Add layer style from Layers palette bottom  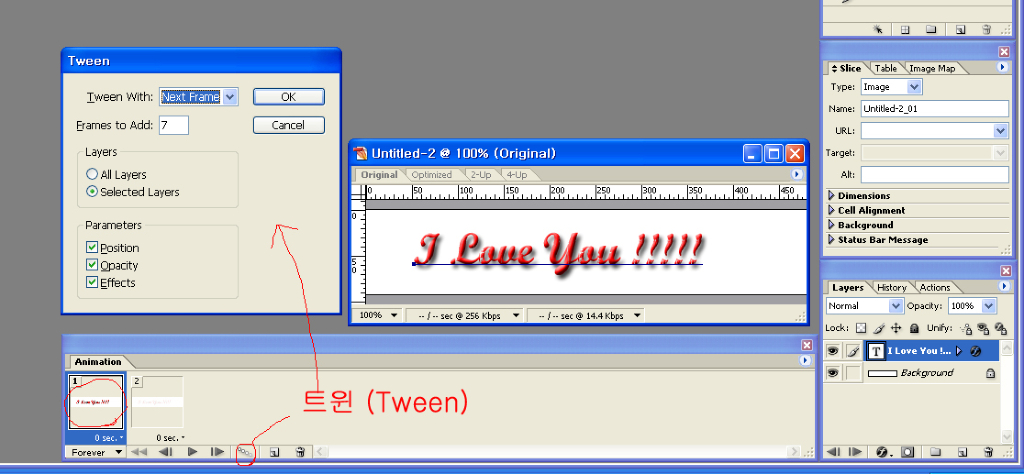[884, 452]
